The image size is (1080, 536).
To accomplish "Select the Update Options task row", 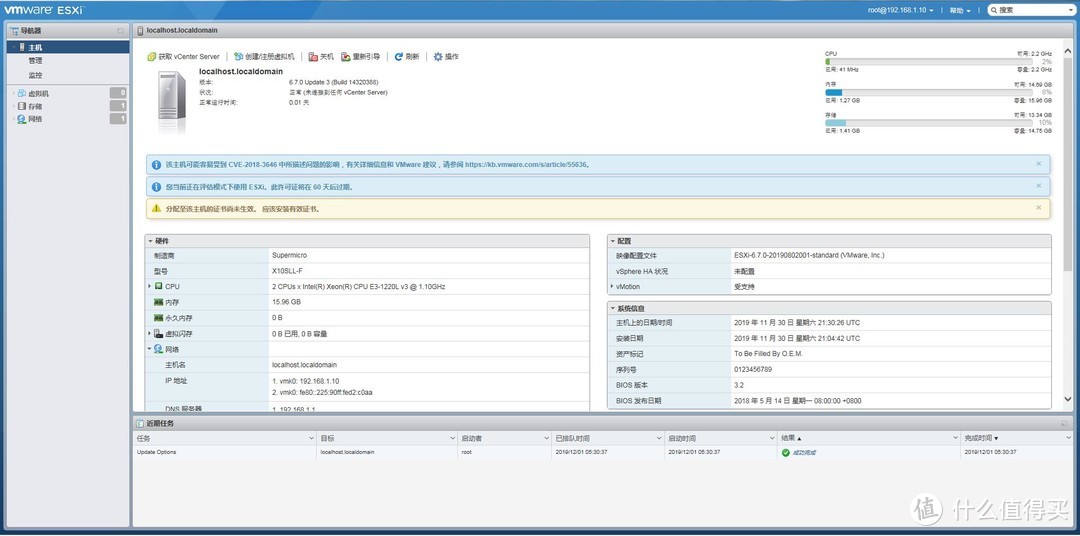I will (603, 453).
